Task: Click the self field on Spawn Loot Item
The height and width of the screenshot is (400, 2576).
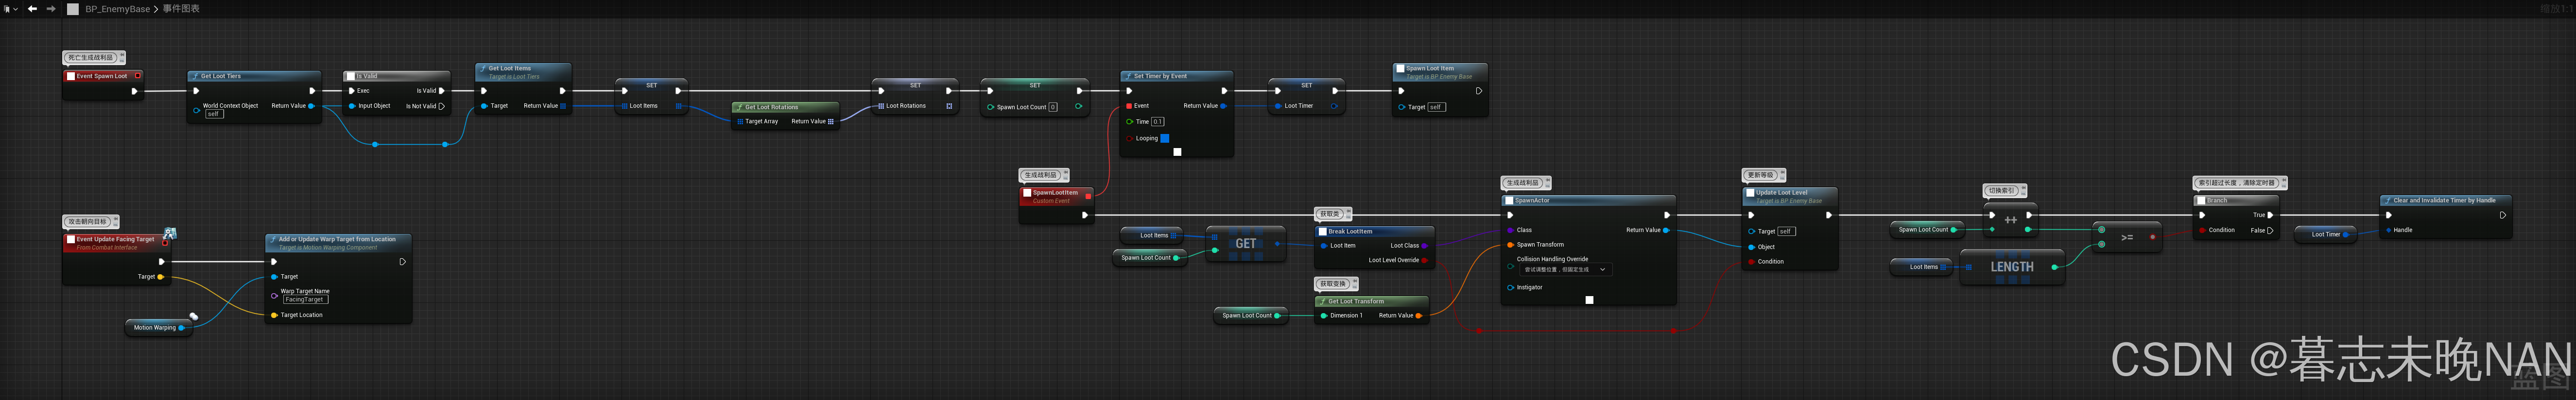Action: pyautogui.click(x=1436, y=107)
